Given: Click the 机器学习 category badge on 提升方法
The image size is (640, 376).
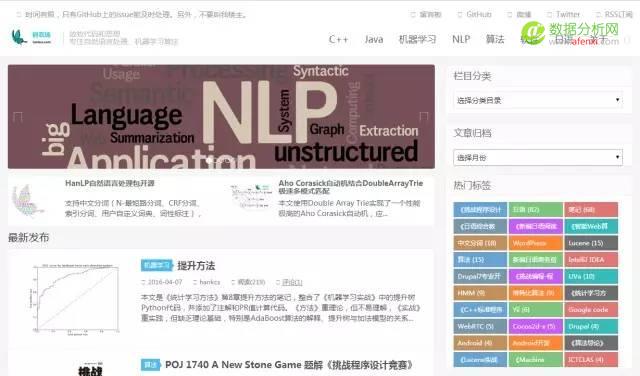Looking at the screenshot, I should coord(157,265).
